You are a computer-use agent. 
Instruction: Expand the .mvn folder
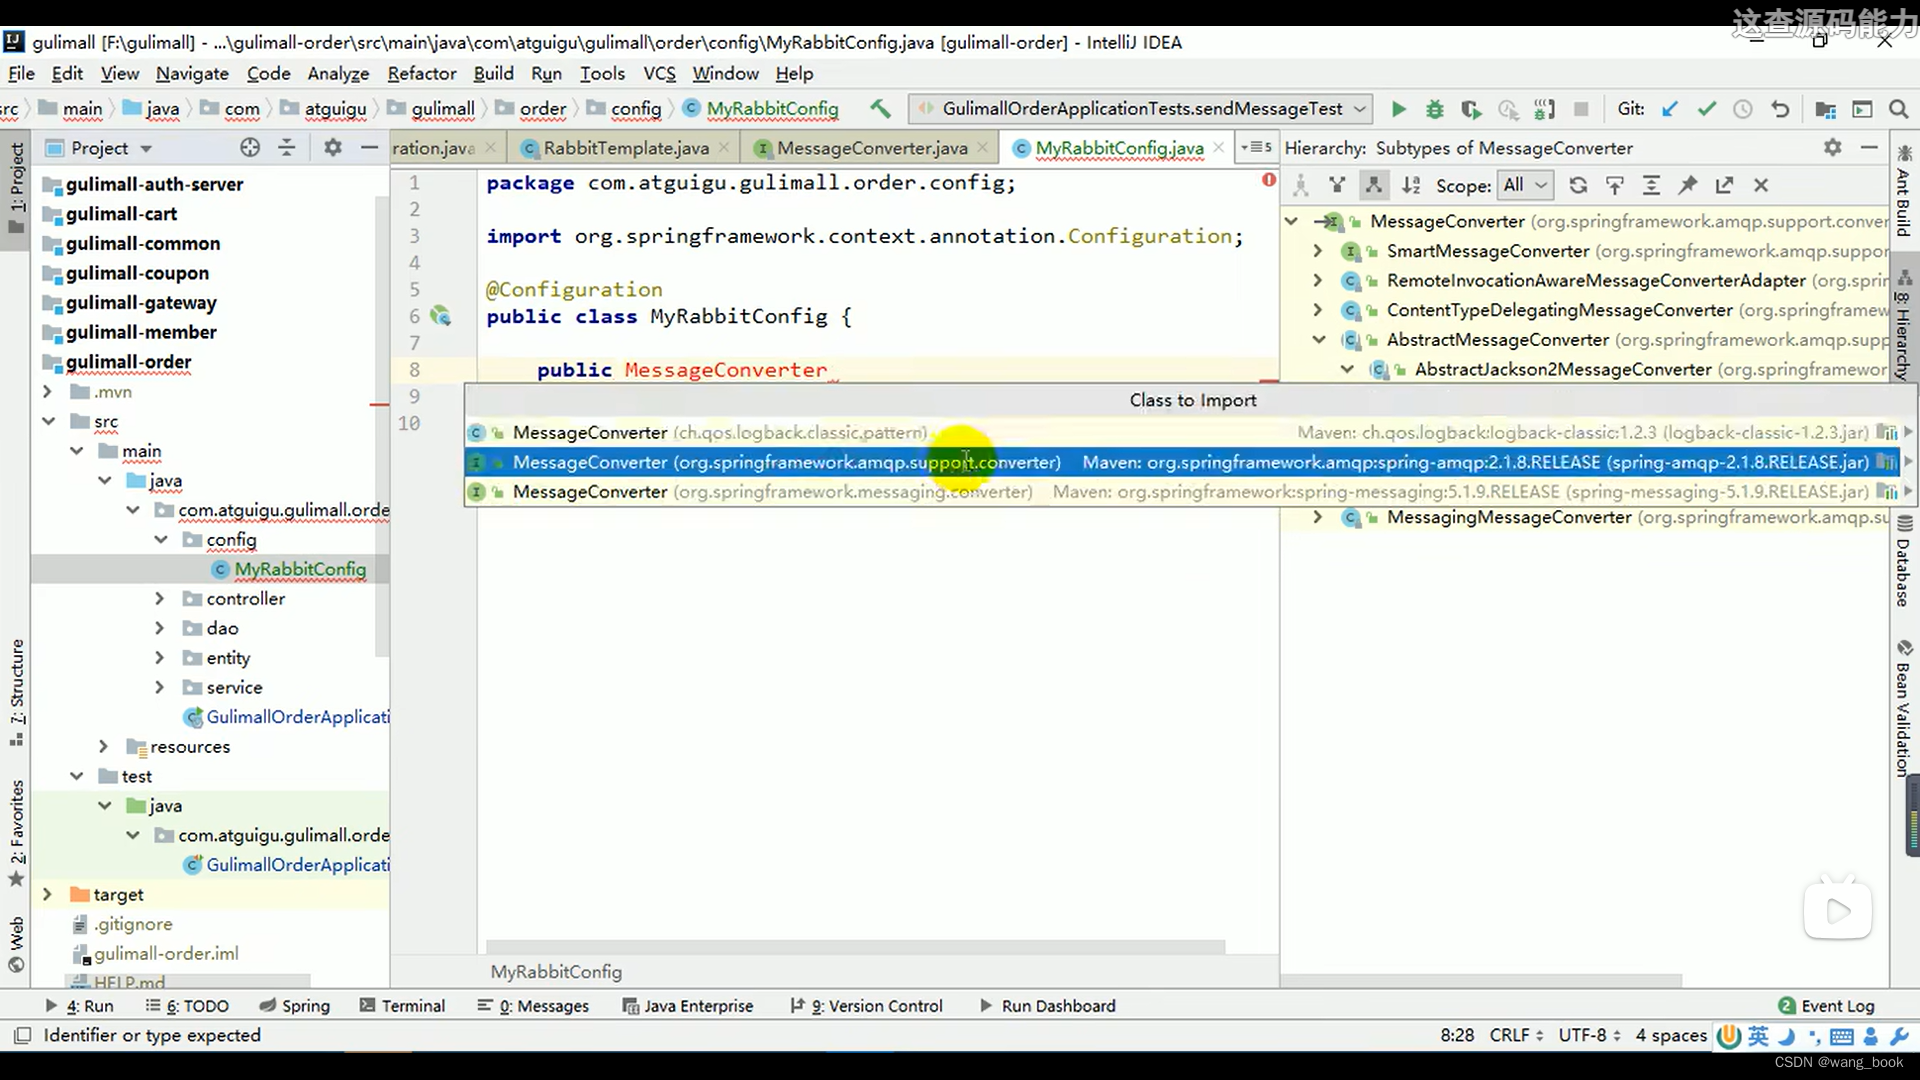pyautogui.click(x=47, y=392)
